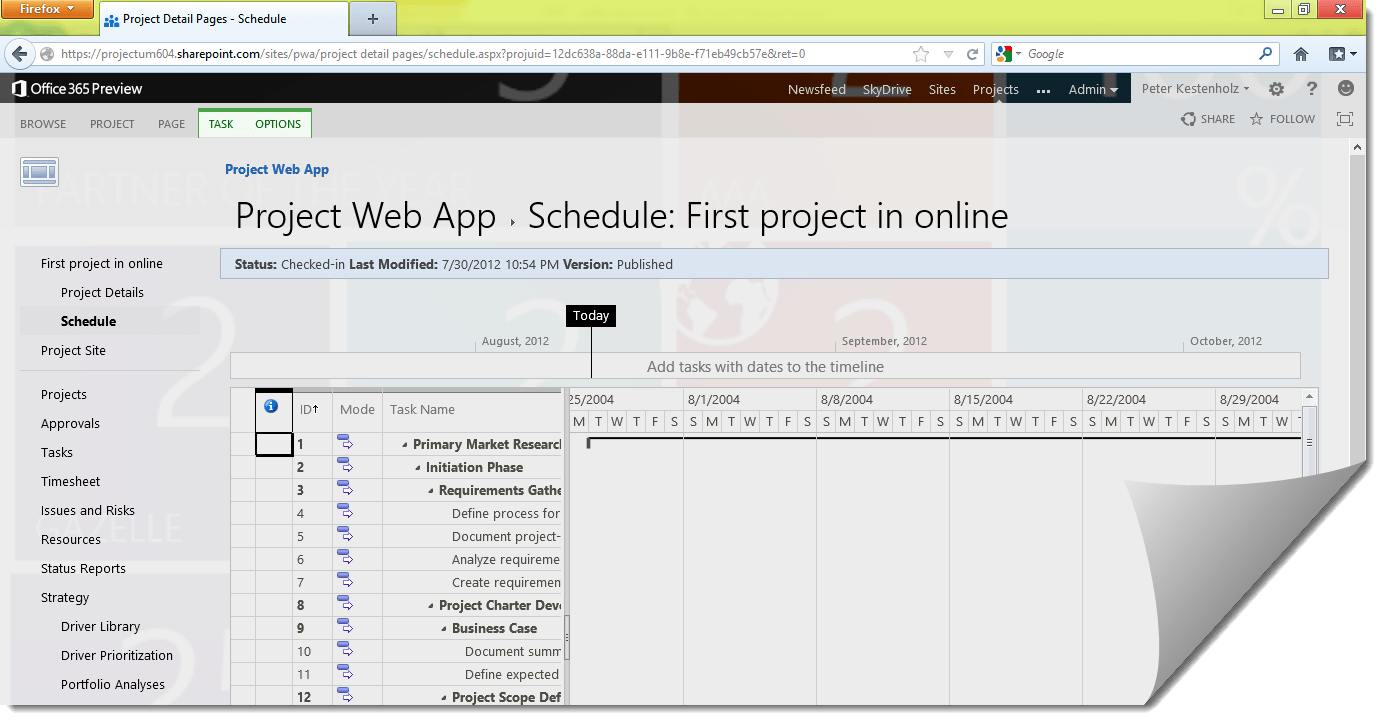Click task mode icon in row 7
Viewport: 1381px width, 720px height.
click(x=345, y=581)
